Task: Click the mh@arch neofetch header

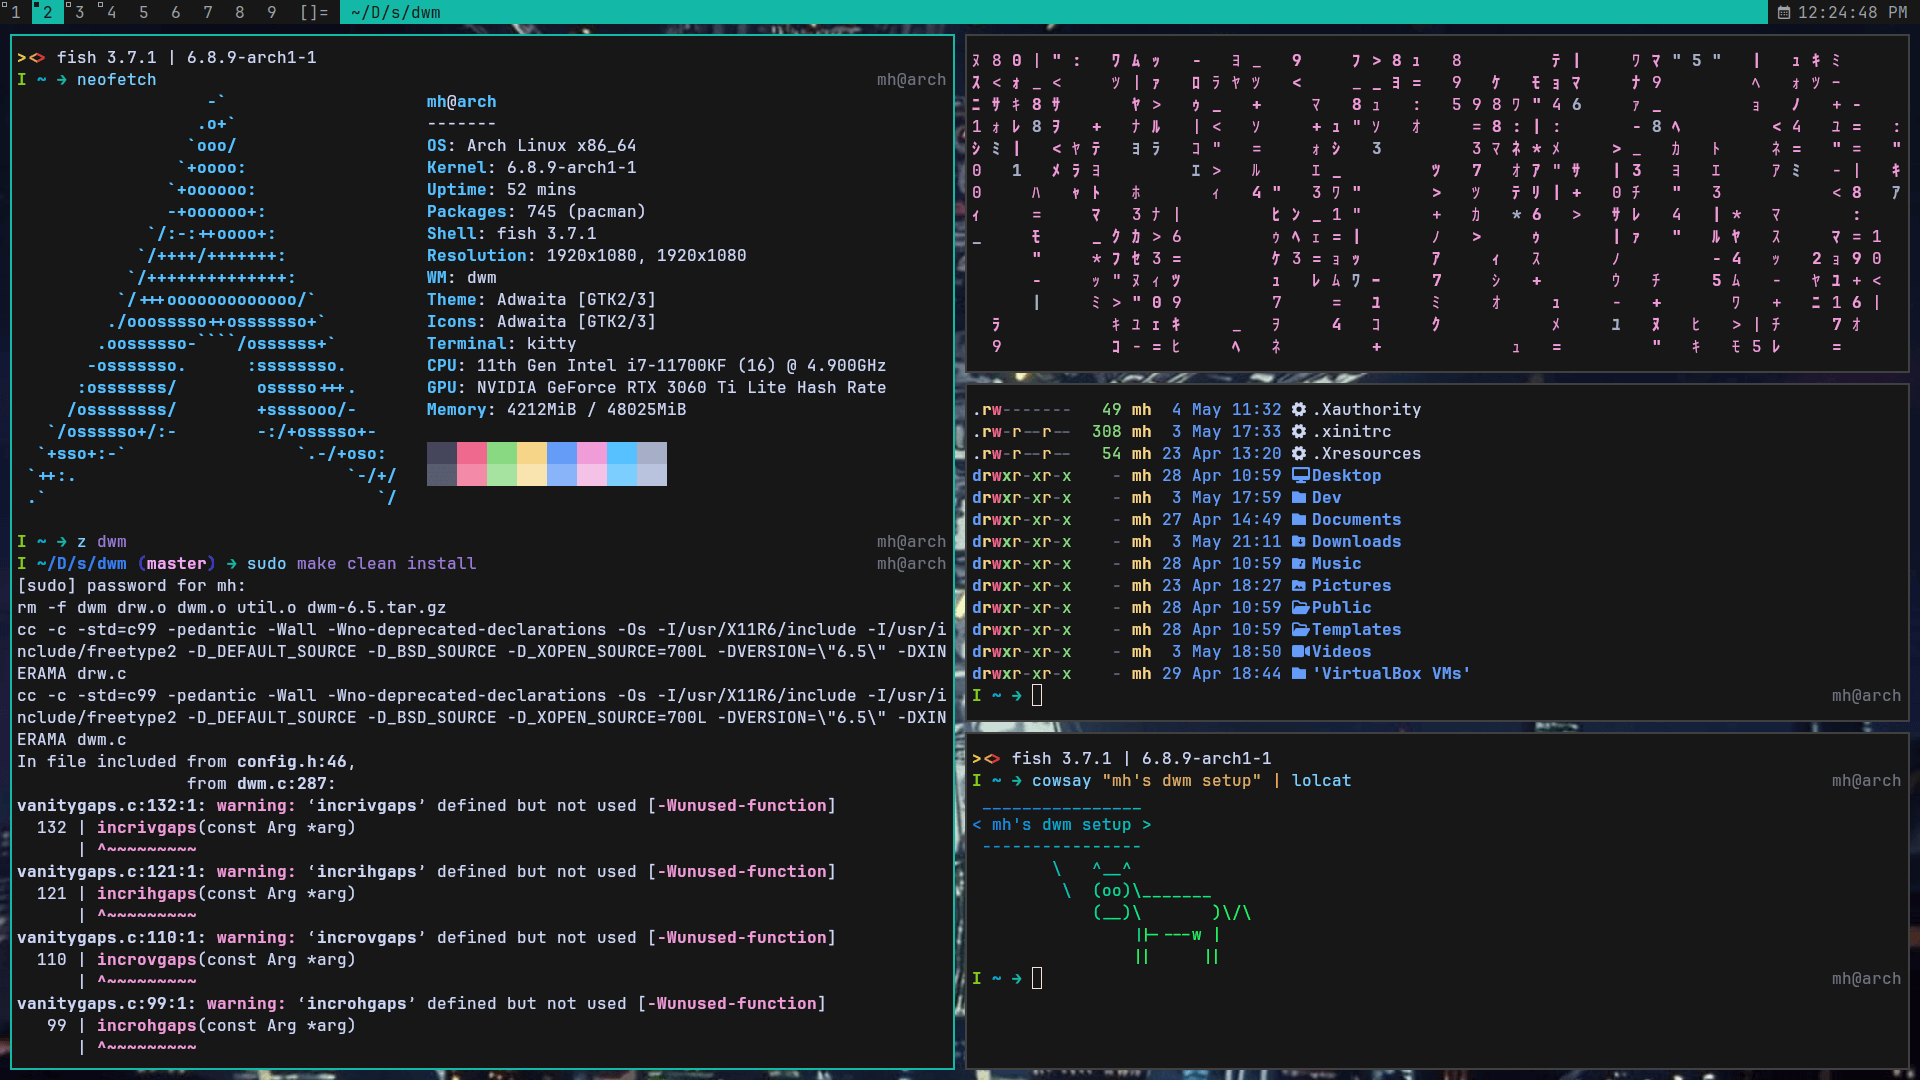Action: [461, 101]
